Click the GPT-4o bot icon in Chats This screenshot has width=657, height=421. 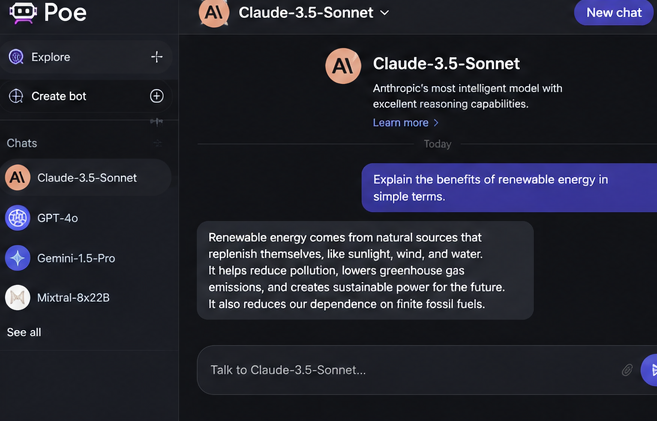18,218
